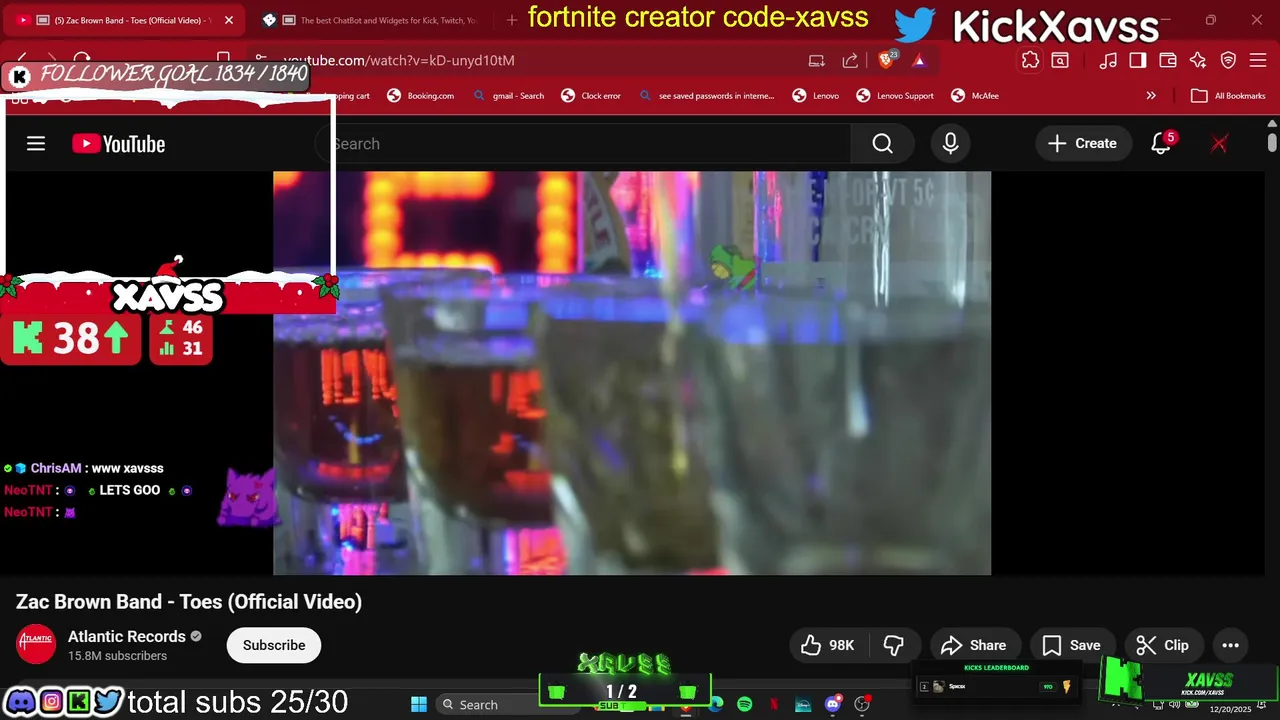This screenshot has width=1280, height=720.
Task: Click the Create button on YouTube
Action: coord(1083,144)
